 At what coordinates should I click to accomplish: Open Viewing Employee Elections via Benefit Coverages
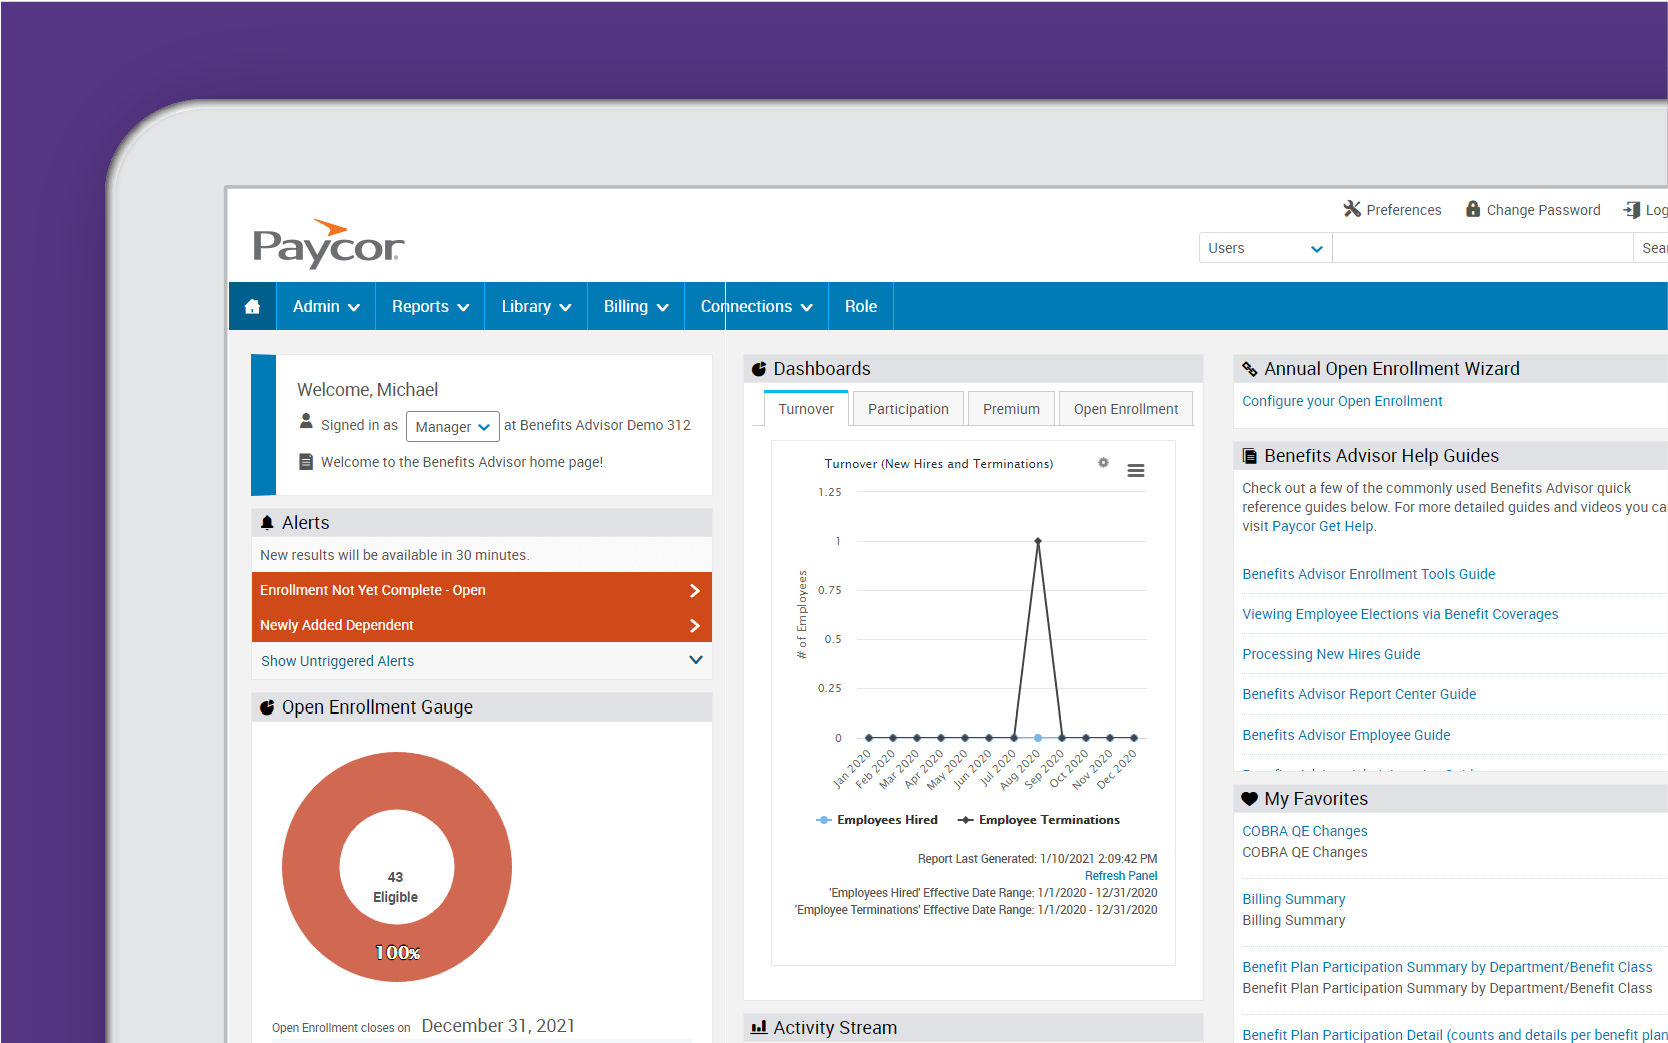tap(1400, 614)
